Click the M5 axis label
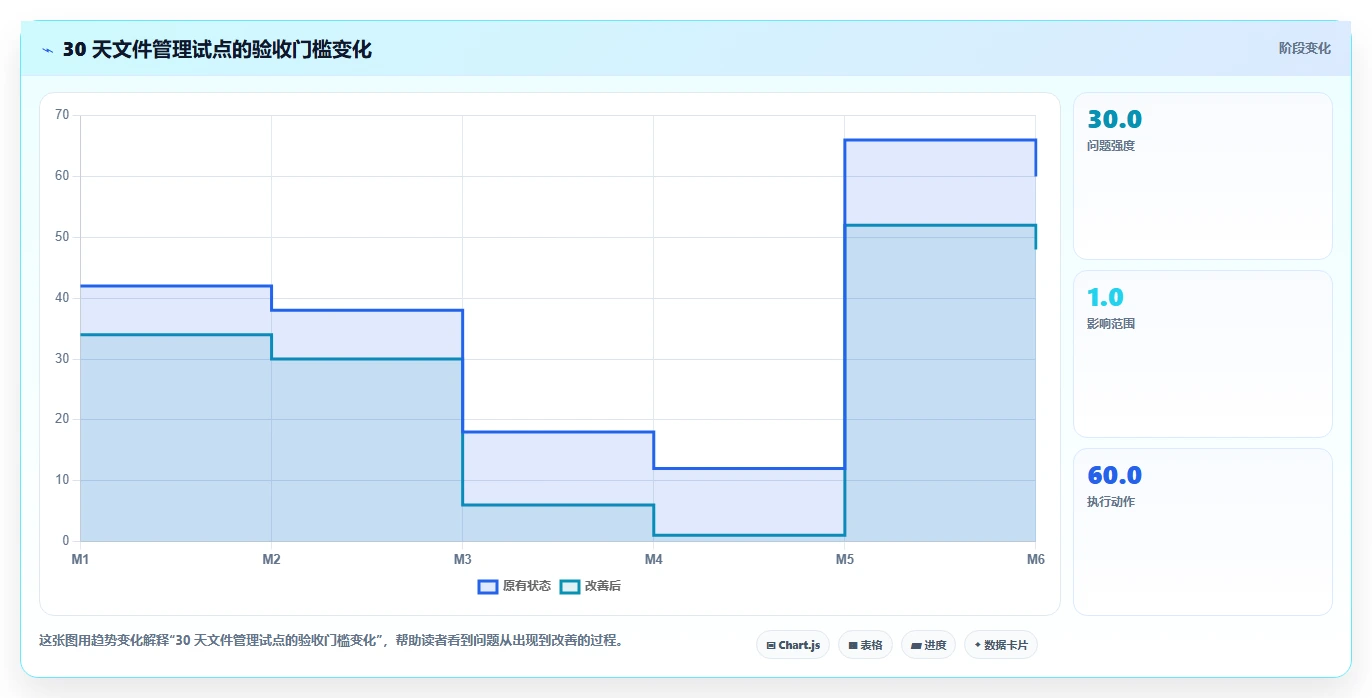Screen dimensions: 1372x698 (845, 559)
